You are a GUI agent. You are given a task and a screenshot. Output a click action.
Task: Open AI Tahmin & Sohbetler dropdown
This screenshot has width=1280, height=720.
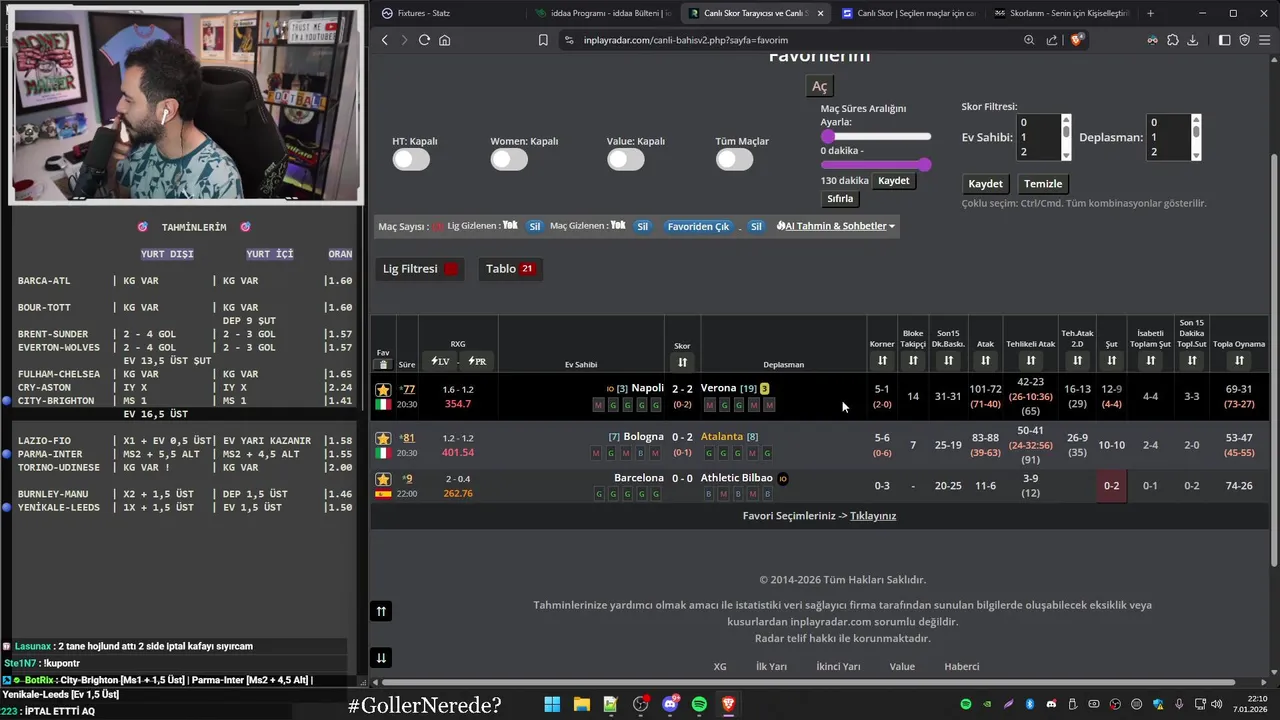(x=836, y=226)
